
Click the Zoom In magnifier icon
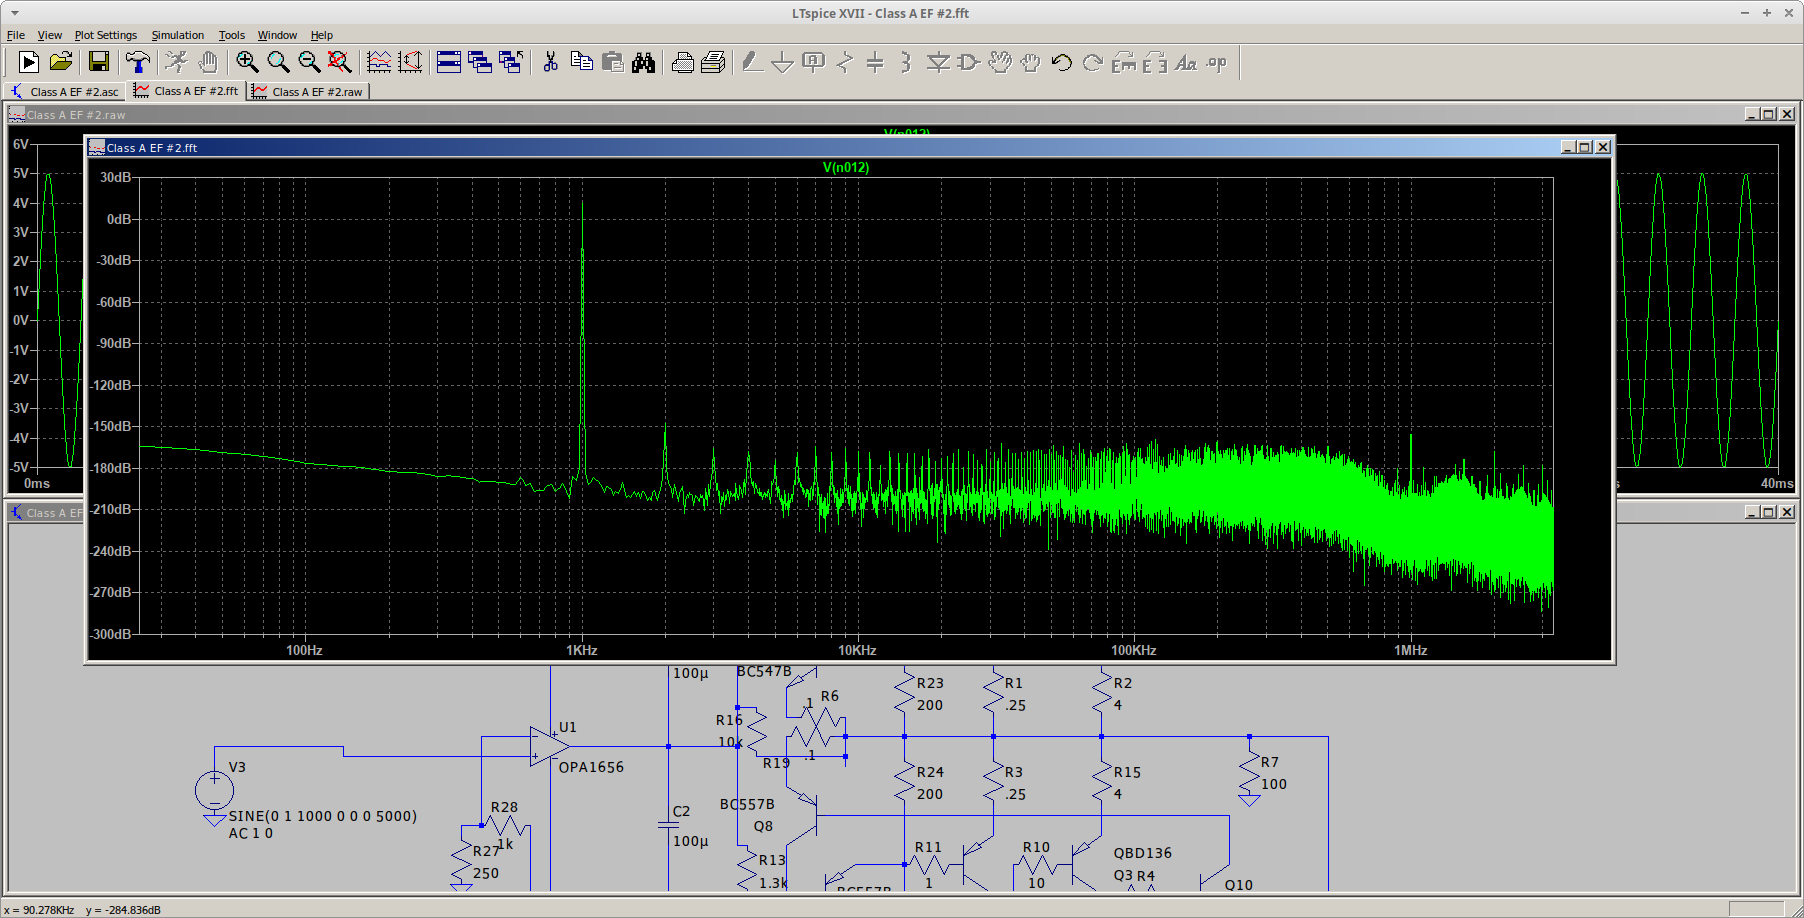coord(247,62)
